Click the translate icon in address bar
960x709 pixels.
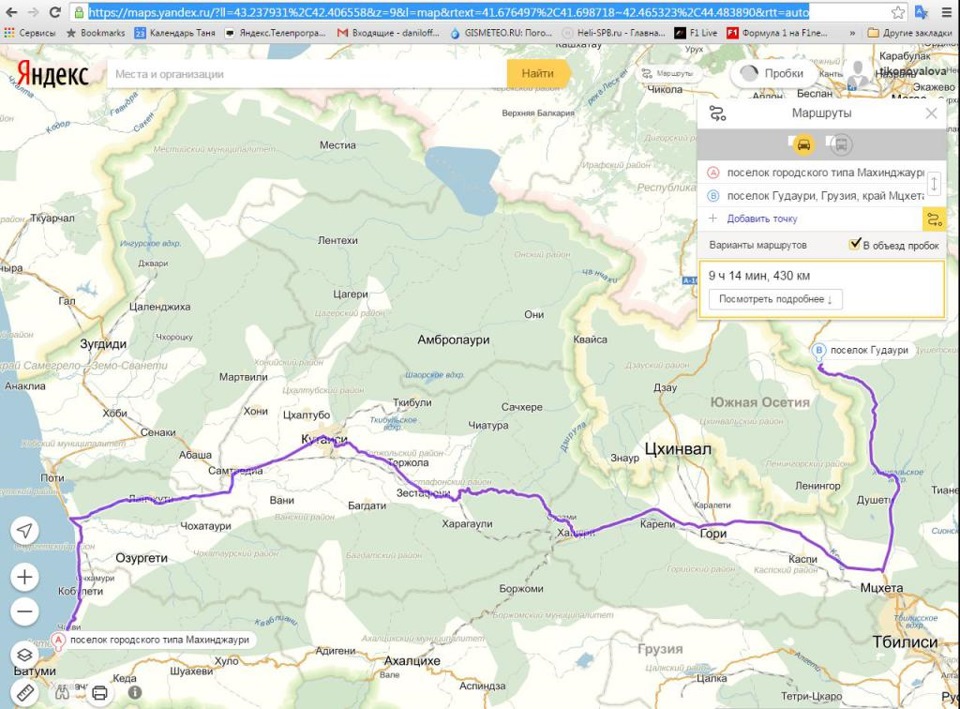[x=921, y=12]
